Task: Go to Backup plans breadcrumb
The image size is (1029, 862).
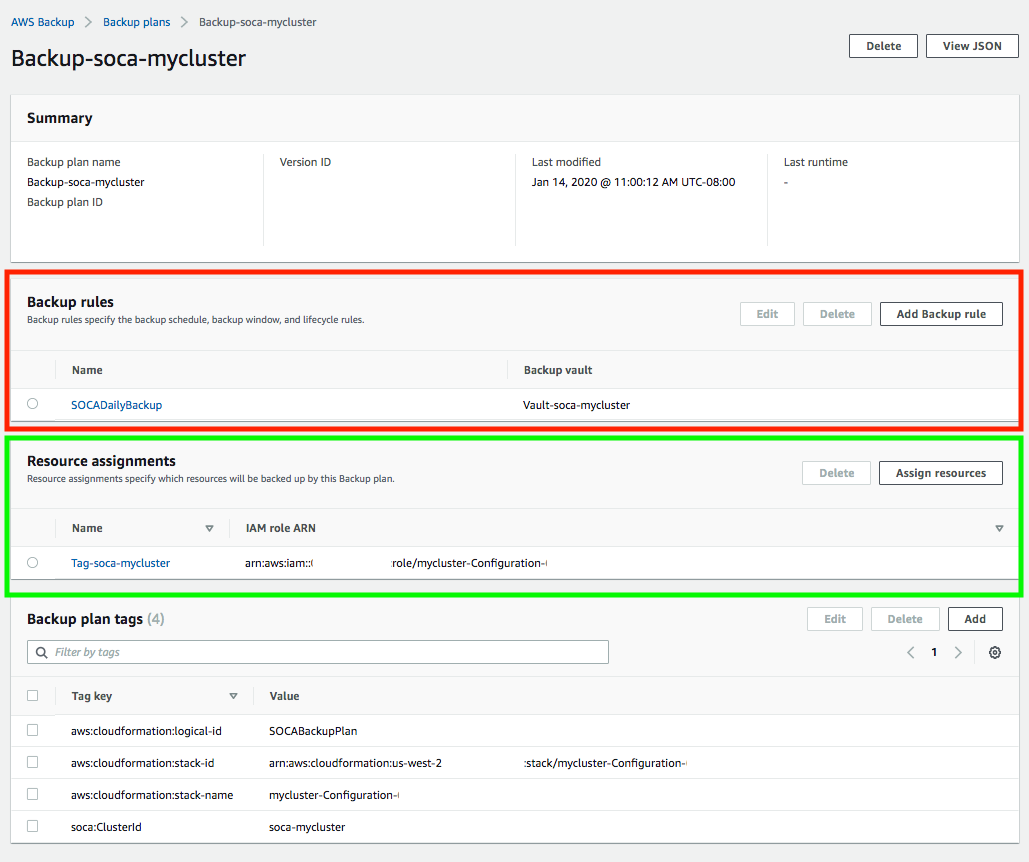Action: coord(136,22)
